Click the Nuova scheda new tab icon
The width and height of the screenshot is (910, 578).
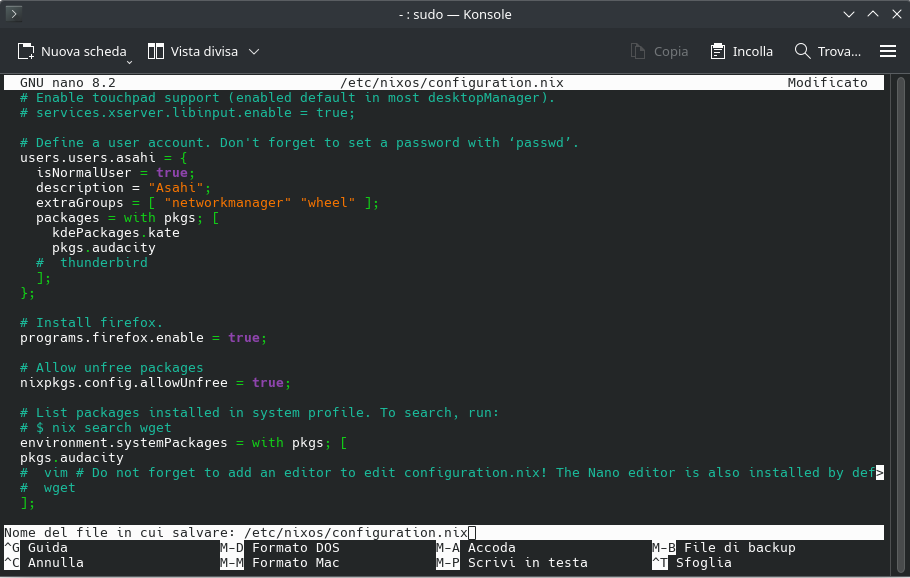pos(27,51)
